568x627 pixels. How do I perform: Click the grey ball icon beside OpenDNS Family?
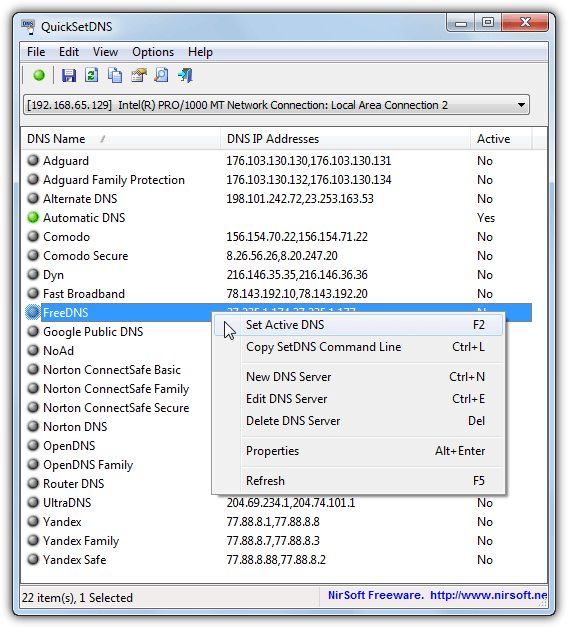[x=33, y=464]
